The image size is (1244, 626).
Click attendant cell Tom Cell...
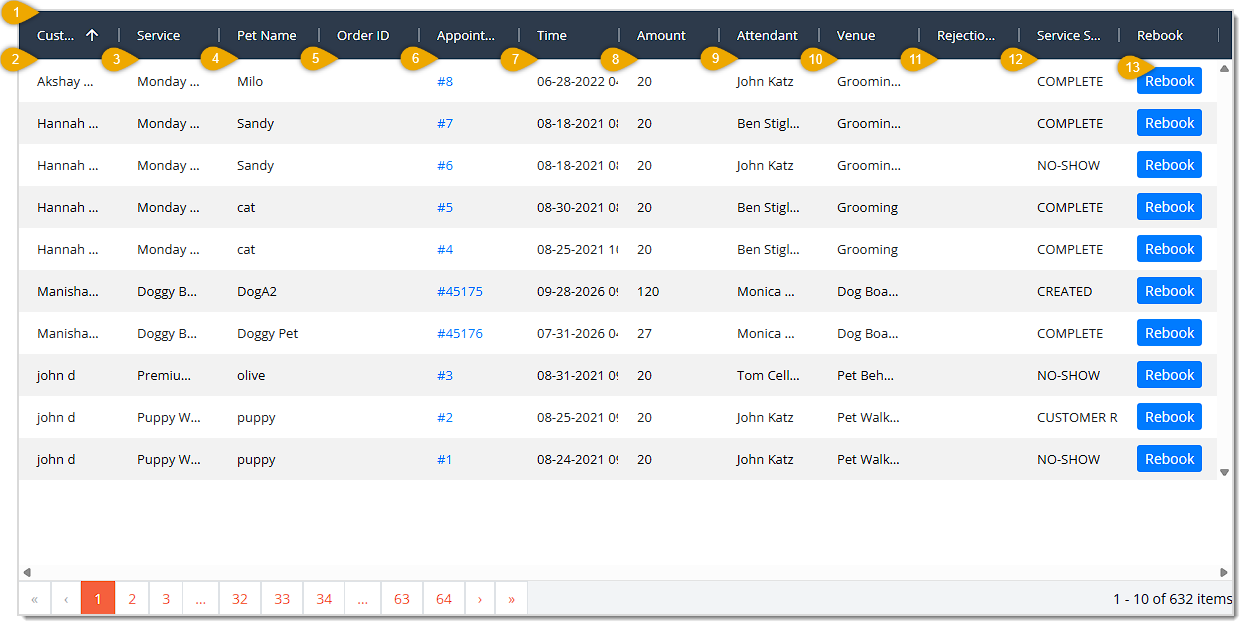(x=768, y=375)
